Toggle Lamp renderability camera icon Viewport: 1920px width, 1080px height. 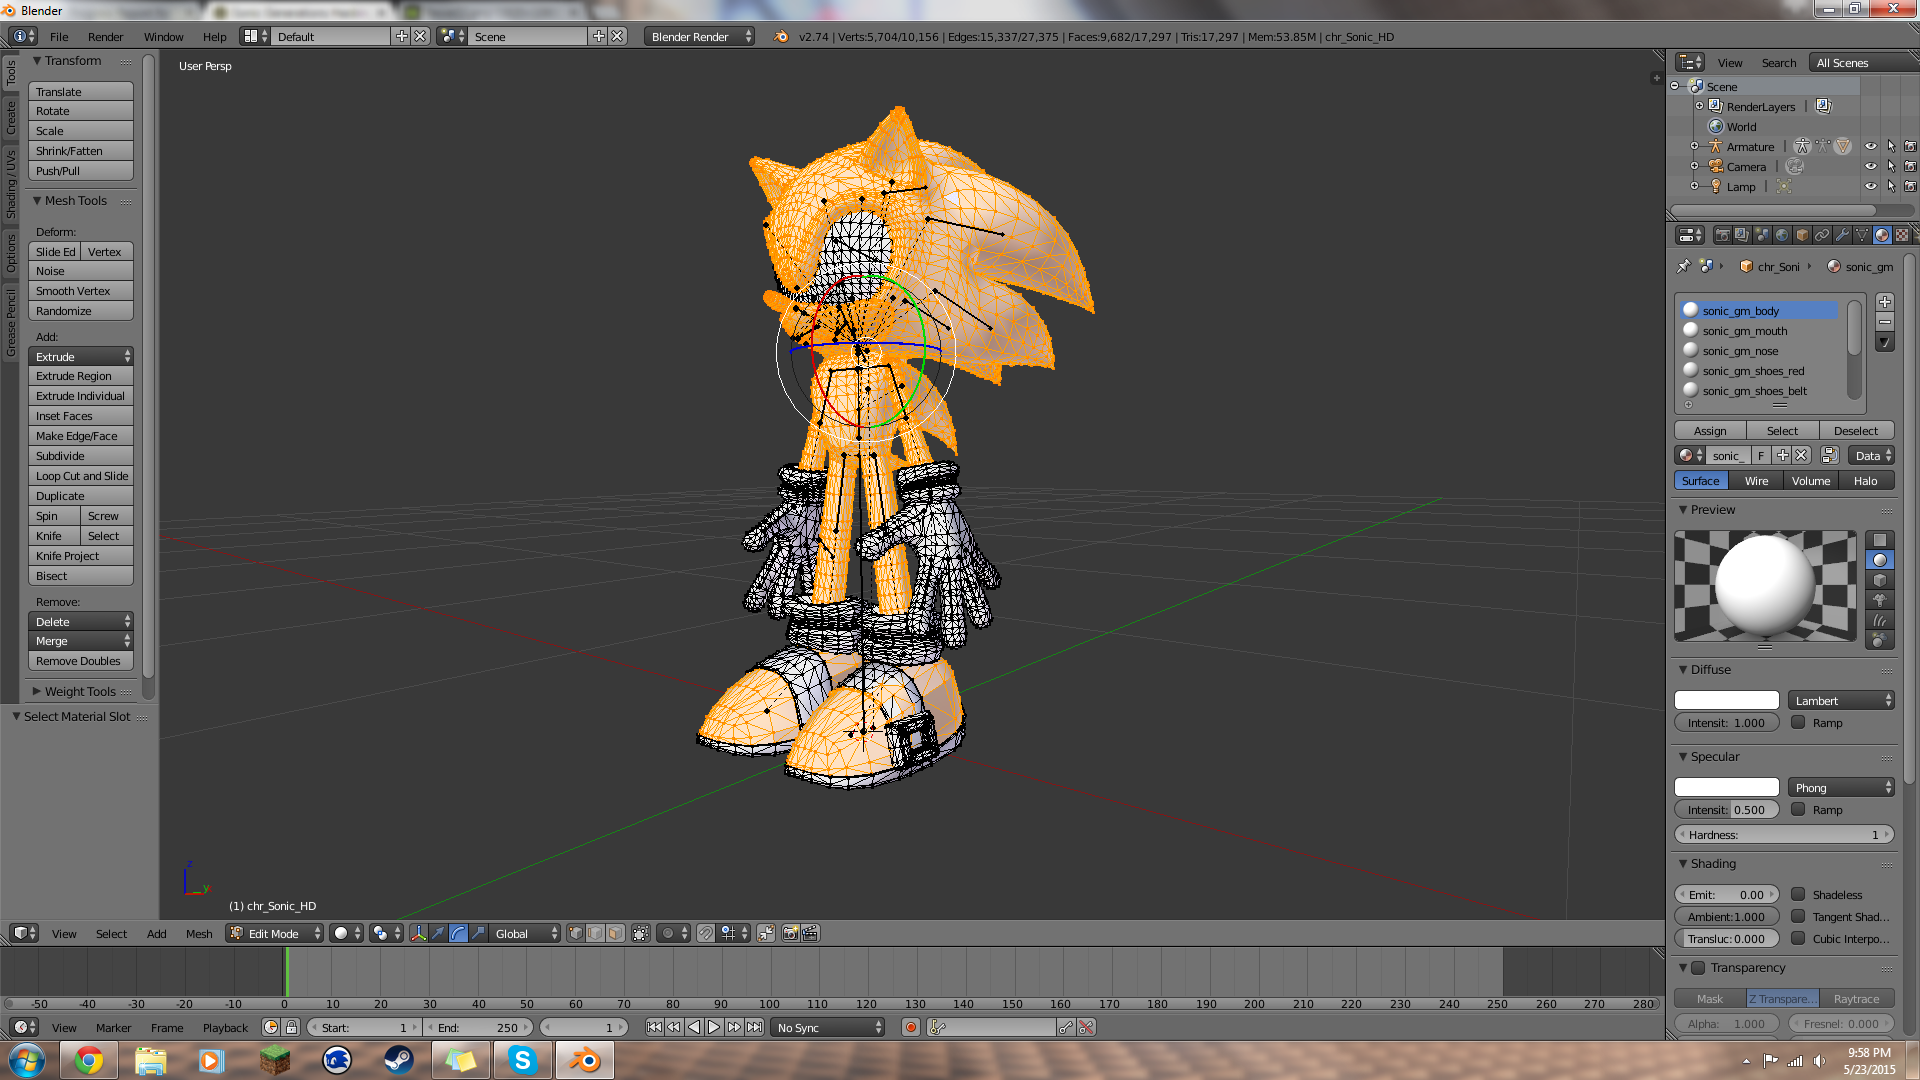coord(1910,186)
